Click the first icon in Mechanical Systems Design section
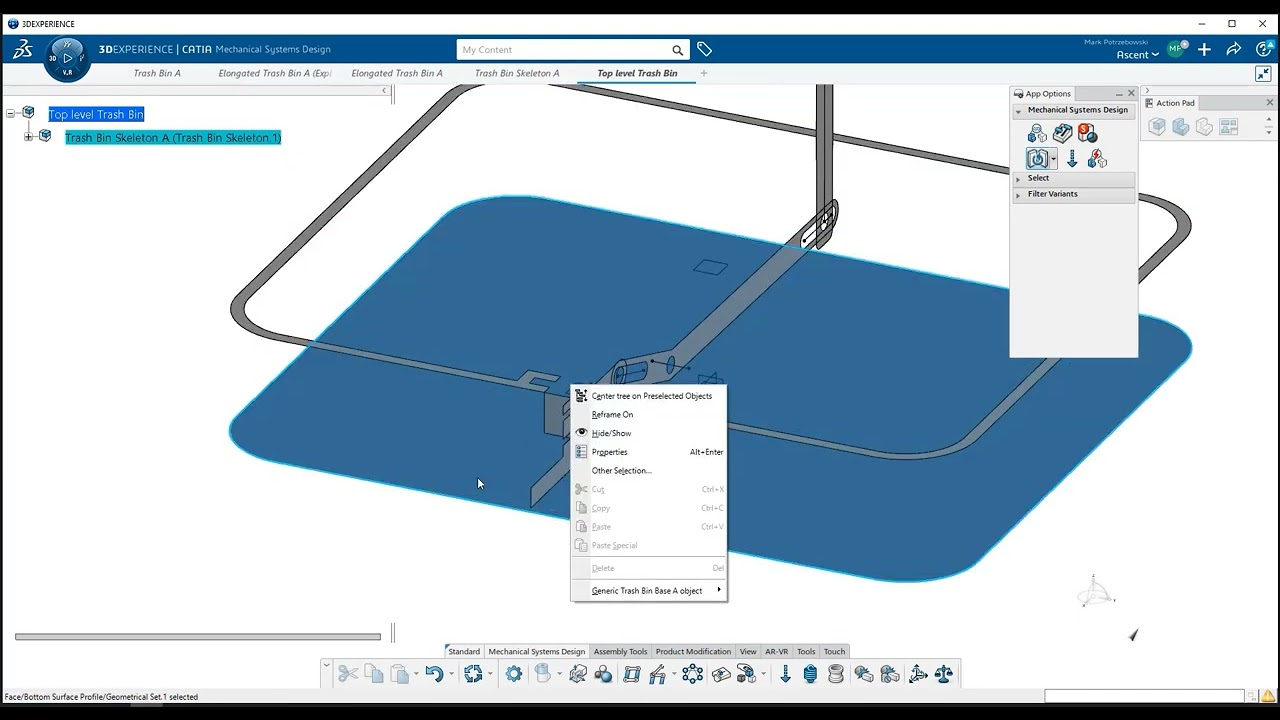This screenshot has height=720, width=1280. (x=1037, y=133)
